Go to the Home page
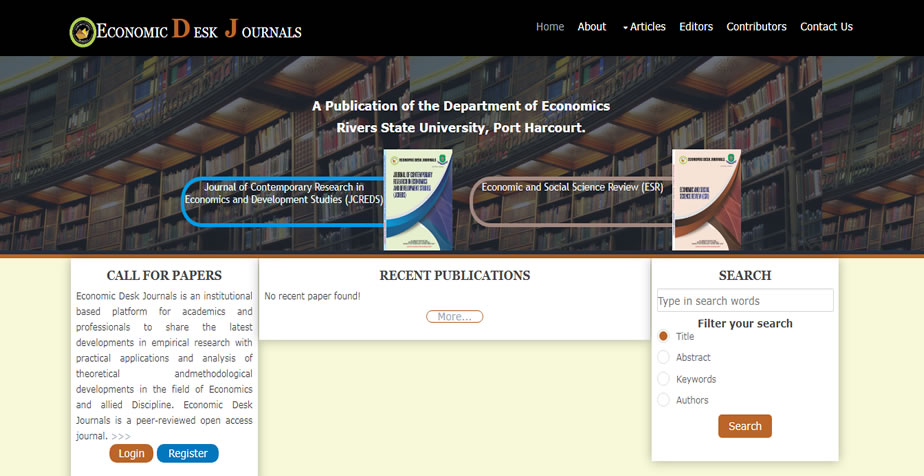This screenshot has height=476, width=924. (x=550, y=27)
